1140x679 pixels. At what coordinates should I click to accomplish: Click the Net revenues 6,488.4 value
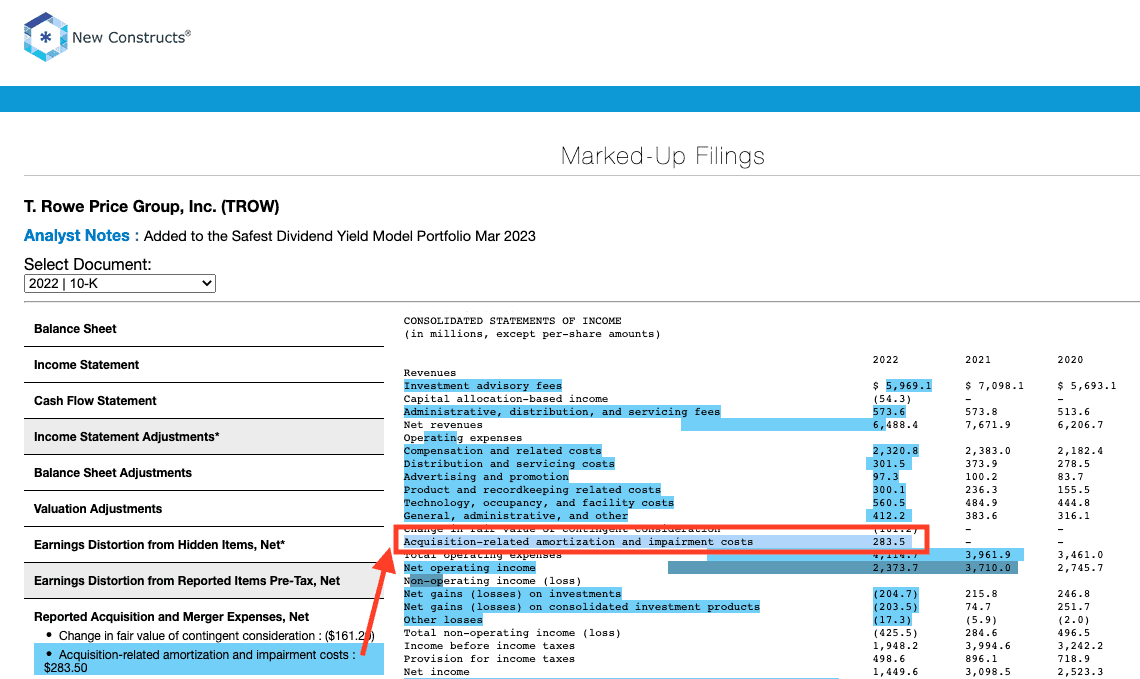coord(895,425)
